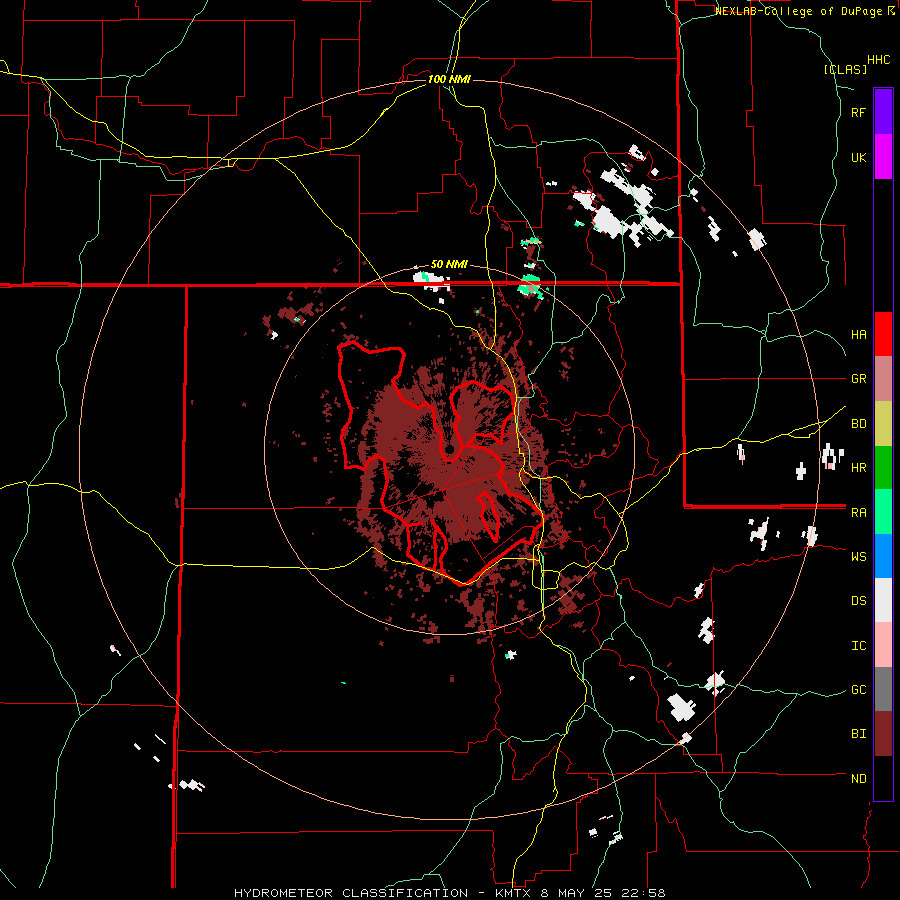Click the HR legend label

click(x=858, y=468)
